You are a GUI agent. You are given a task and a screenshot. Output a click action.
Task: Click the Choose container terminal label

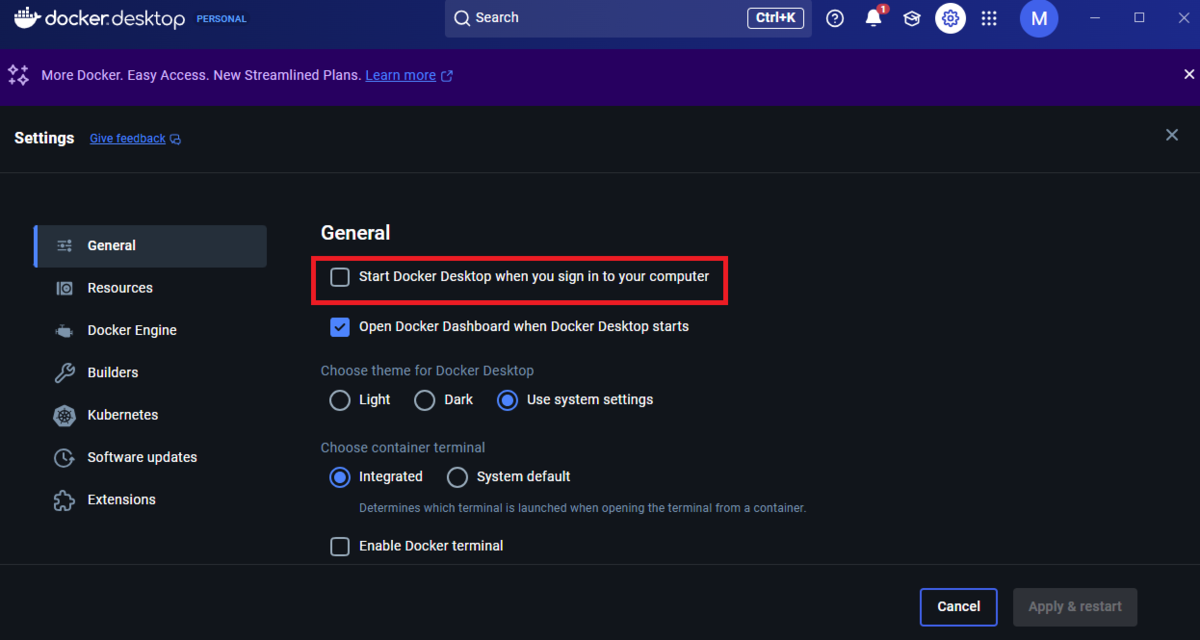(x=403, y=448)
